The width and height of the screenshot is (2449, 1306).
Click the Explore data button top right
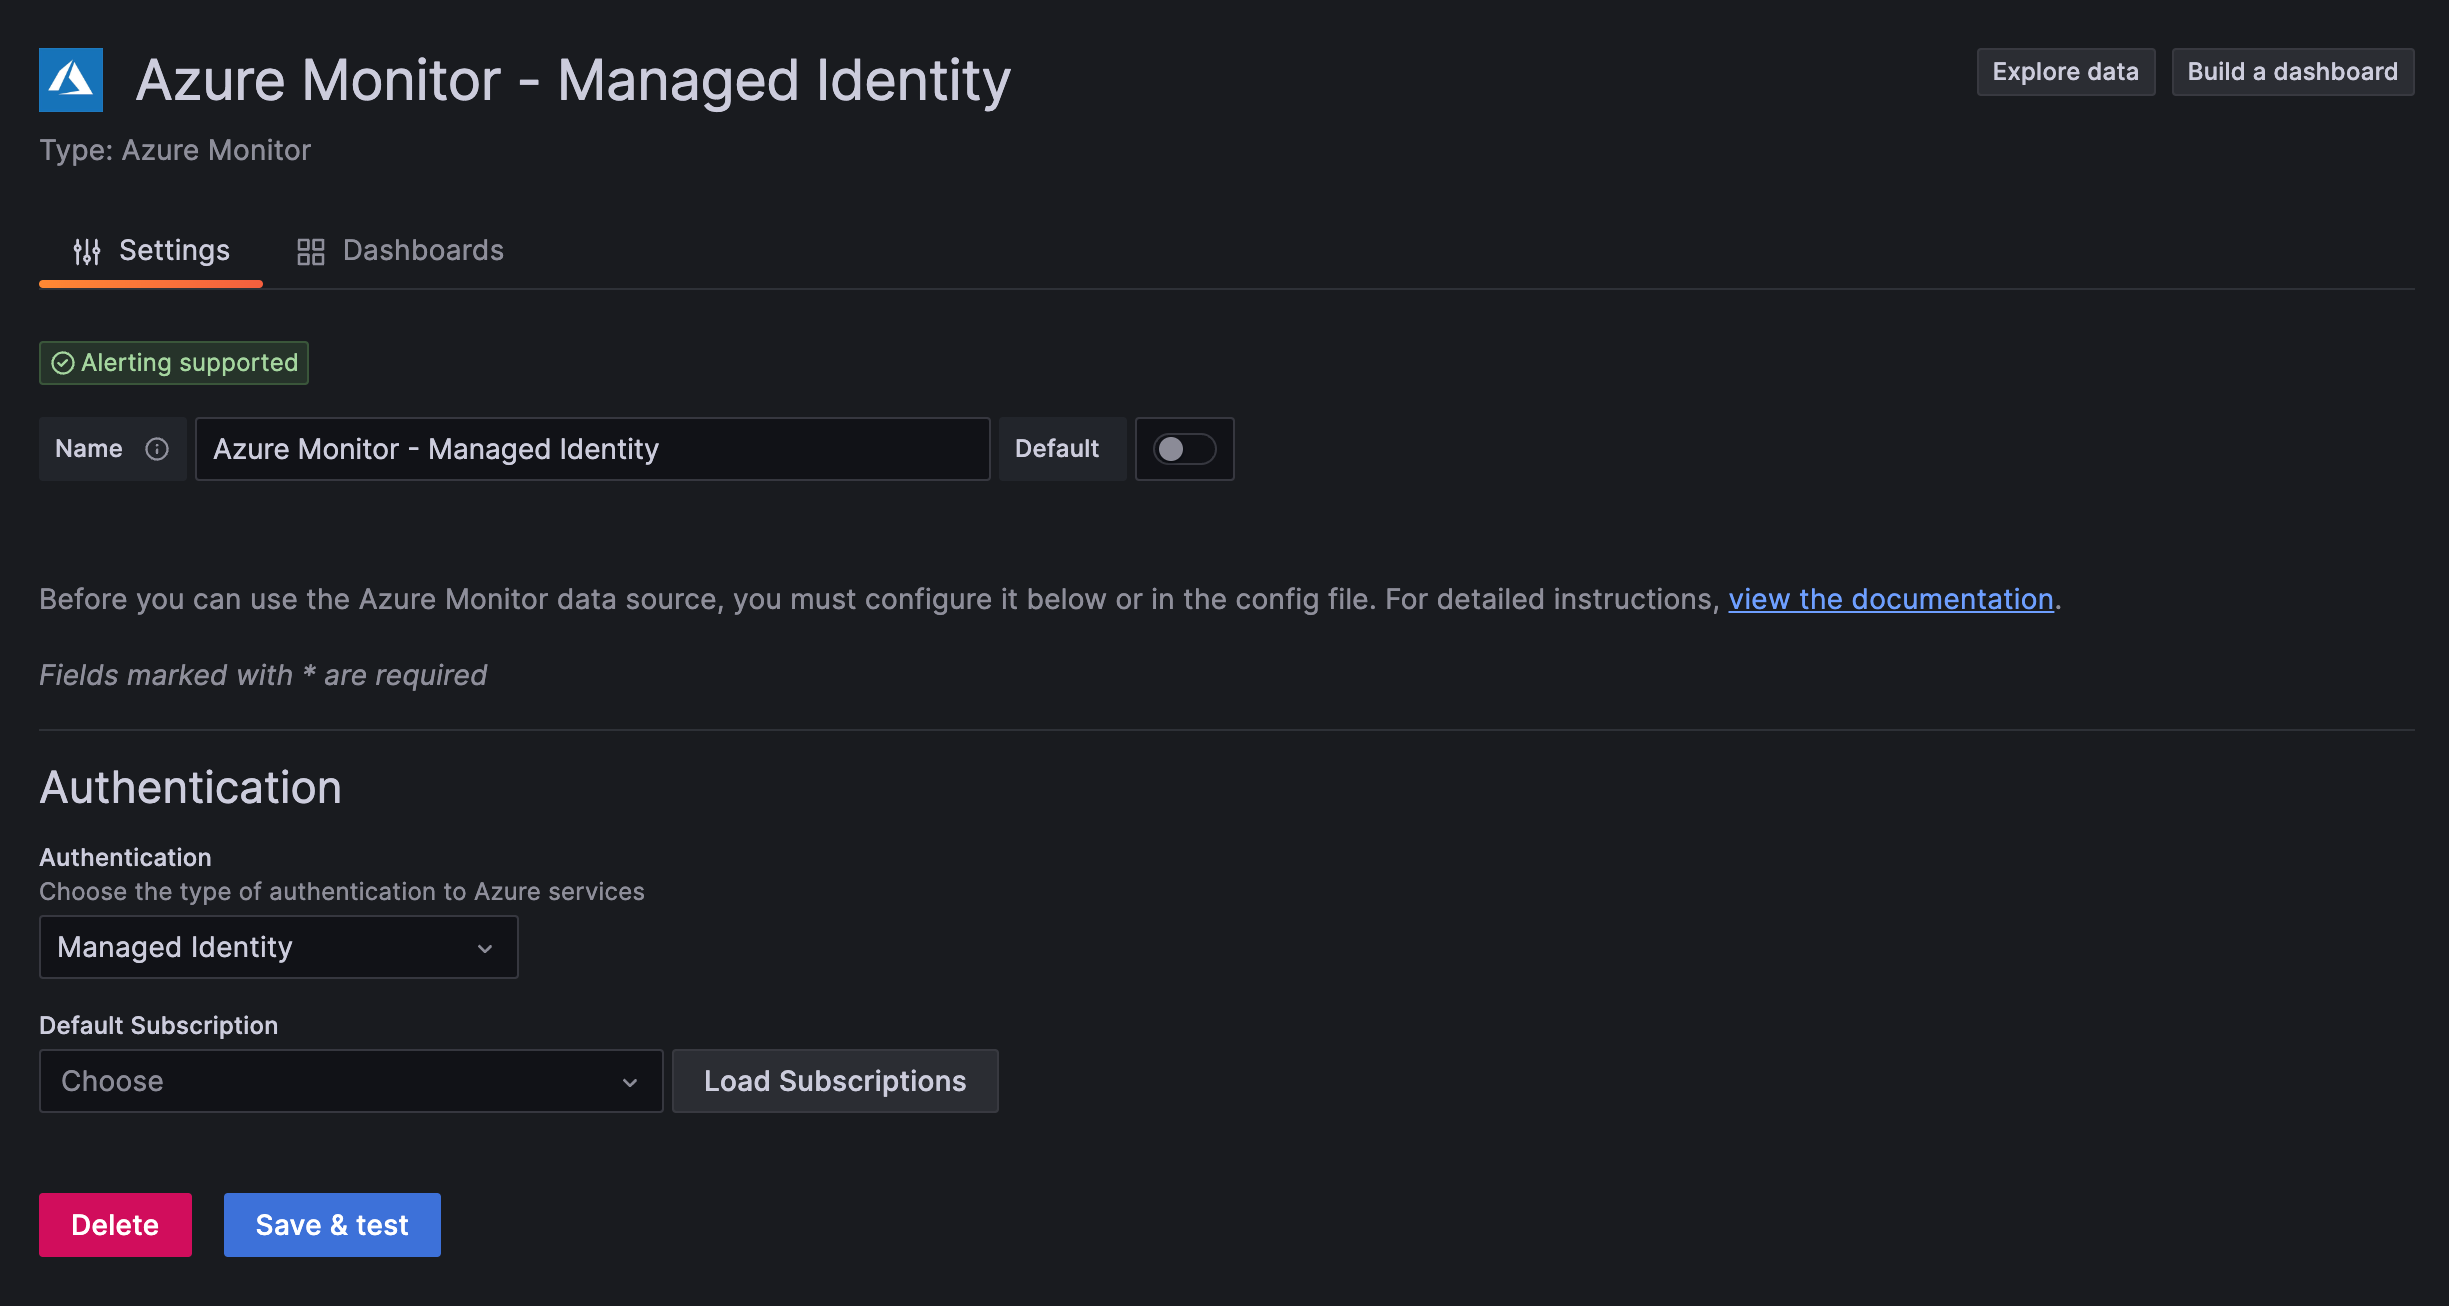tap(2065, 73)
